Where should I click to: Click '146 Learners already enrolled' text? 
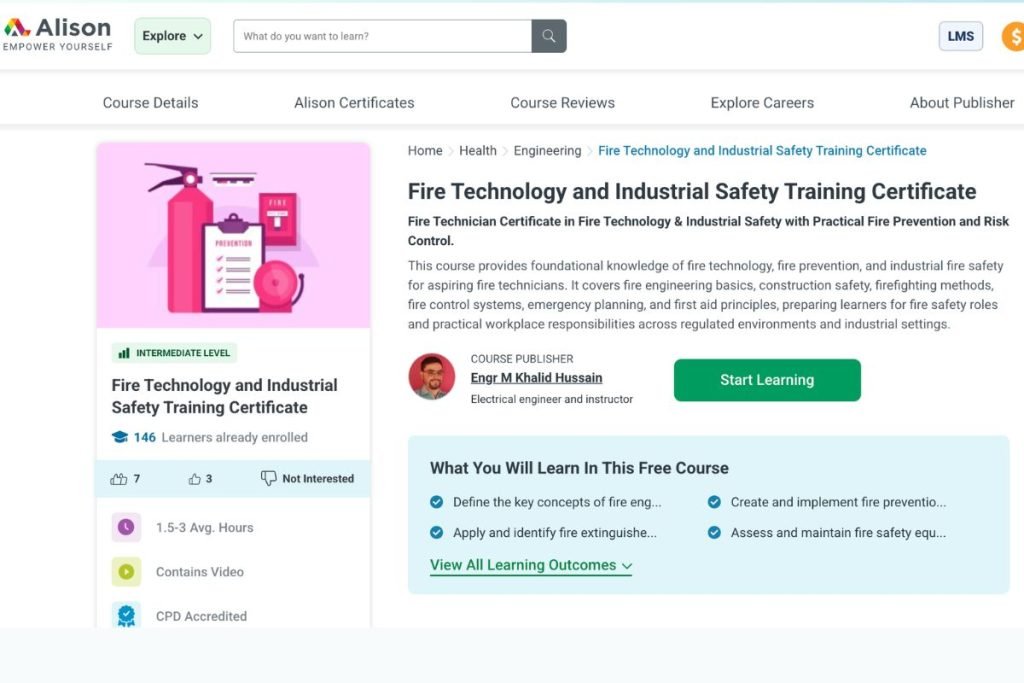coord(221,437)
